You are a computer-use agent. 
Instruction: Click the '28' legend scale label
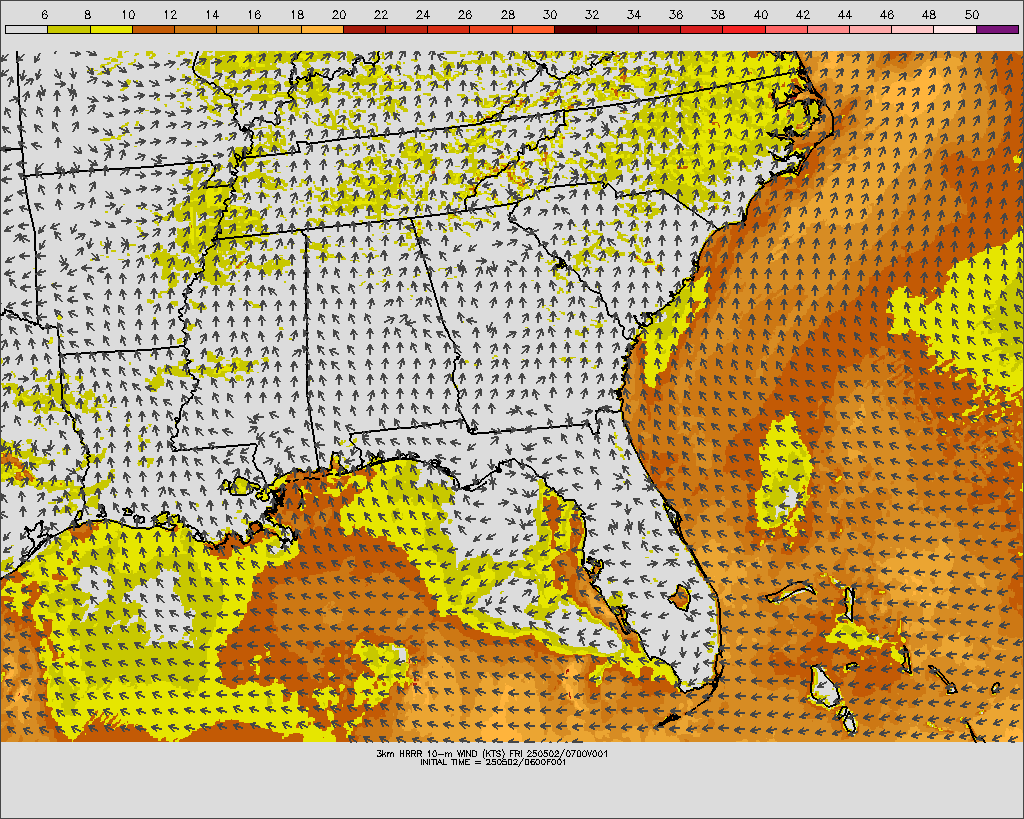pyautogui.click(x=507, y=14)
